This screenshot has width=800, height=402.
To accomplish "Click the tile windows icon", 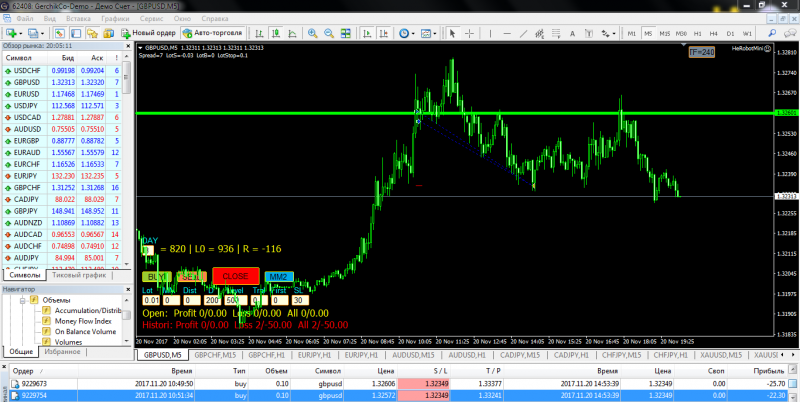I will click(x=345, y=33).
